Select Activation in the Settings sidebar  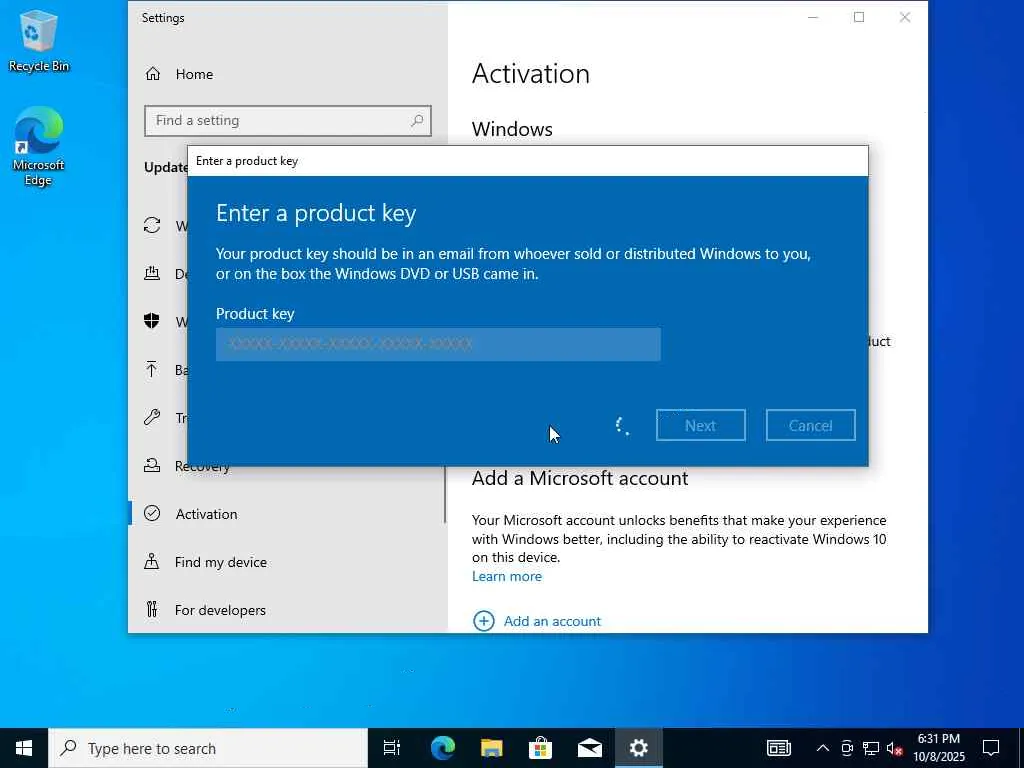tap(206, 514)
